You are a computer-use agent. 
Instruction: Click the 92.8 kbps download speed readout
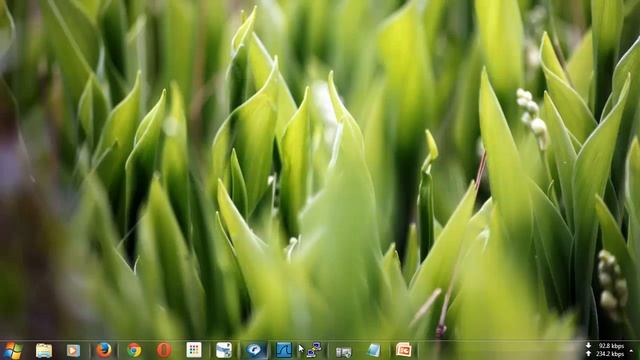click(611, 346)
